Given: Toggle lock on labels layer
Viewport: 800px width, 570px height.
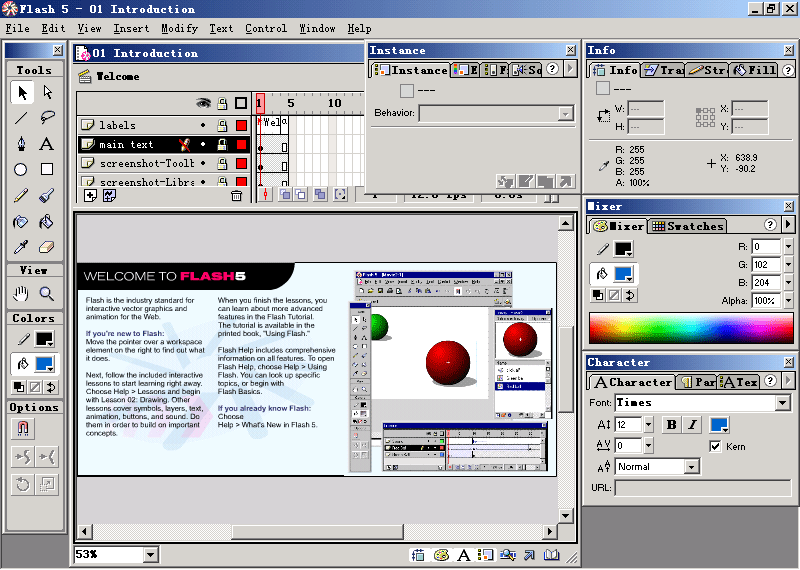Looking at the screenshot, I should [222, 125].
